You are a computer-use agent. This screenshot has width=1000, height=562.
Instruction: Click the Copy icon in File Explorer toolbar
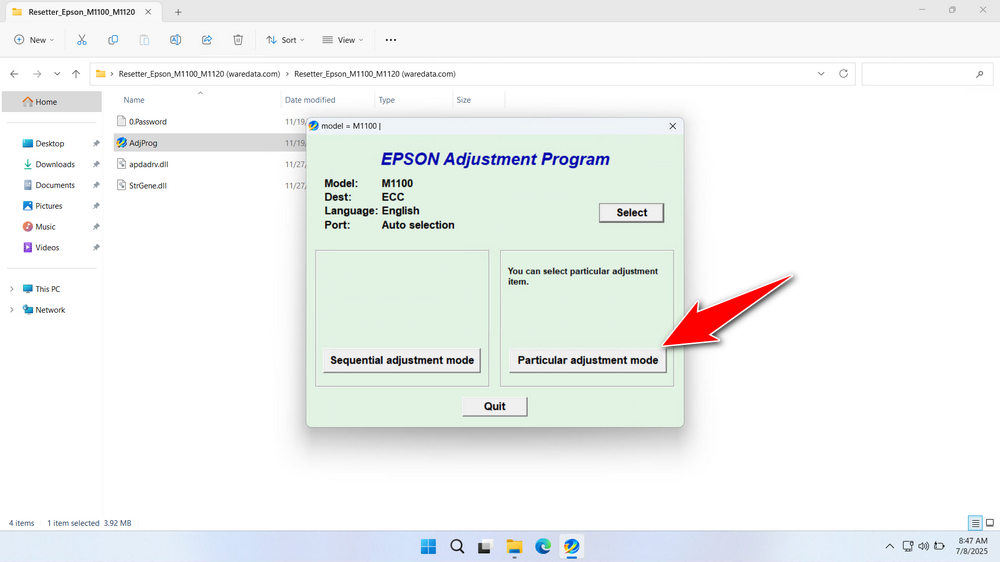point(113,40)
